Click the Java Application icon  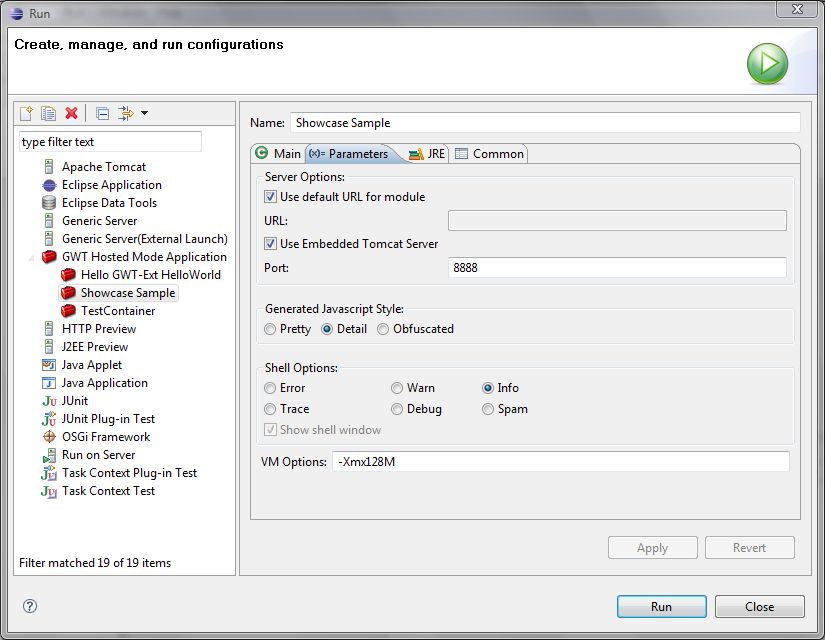coord(49,383)
